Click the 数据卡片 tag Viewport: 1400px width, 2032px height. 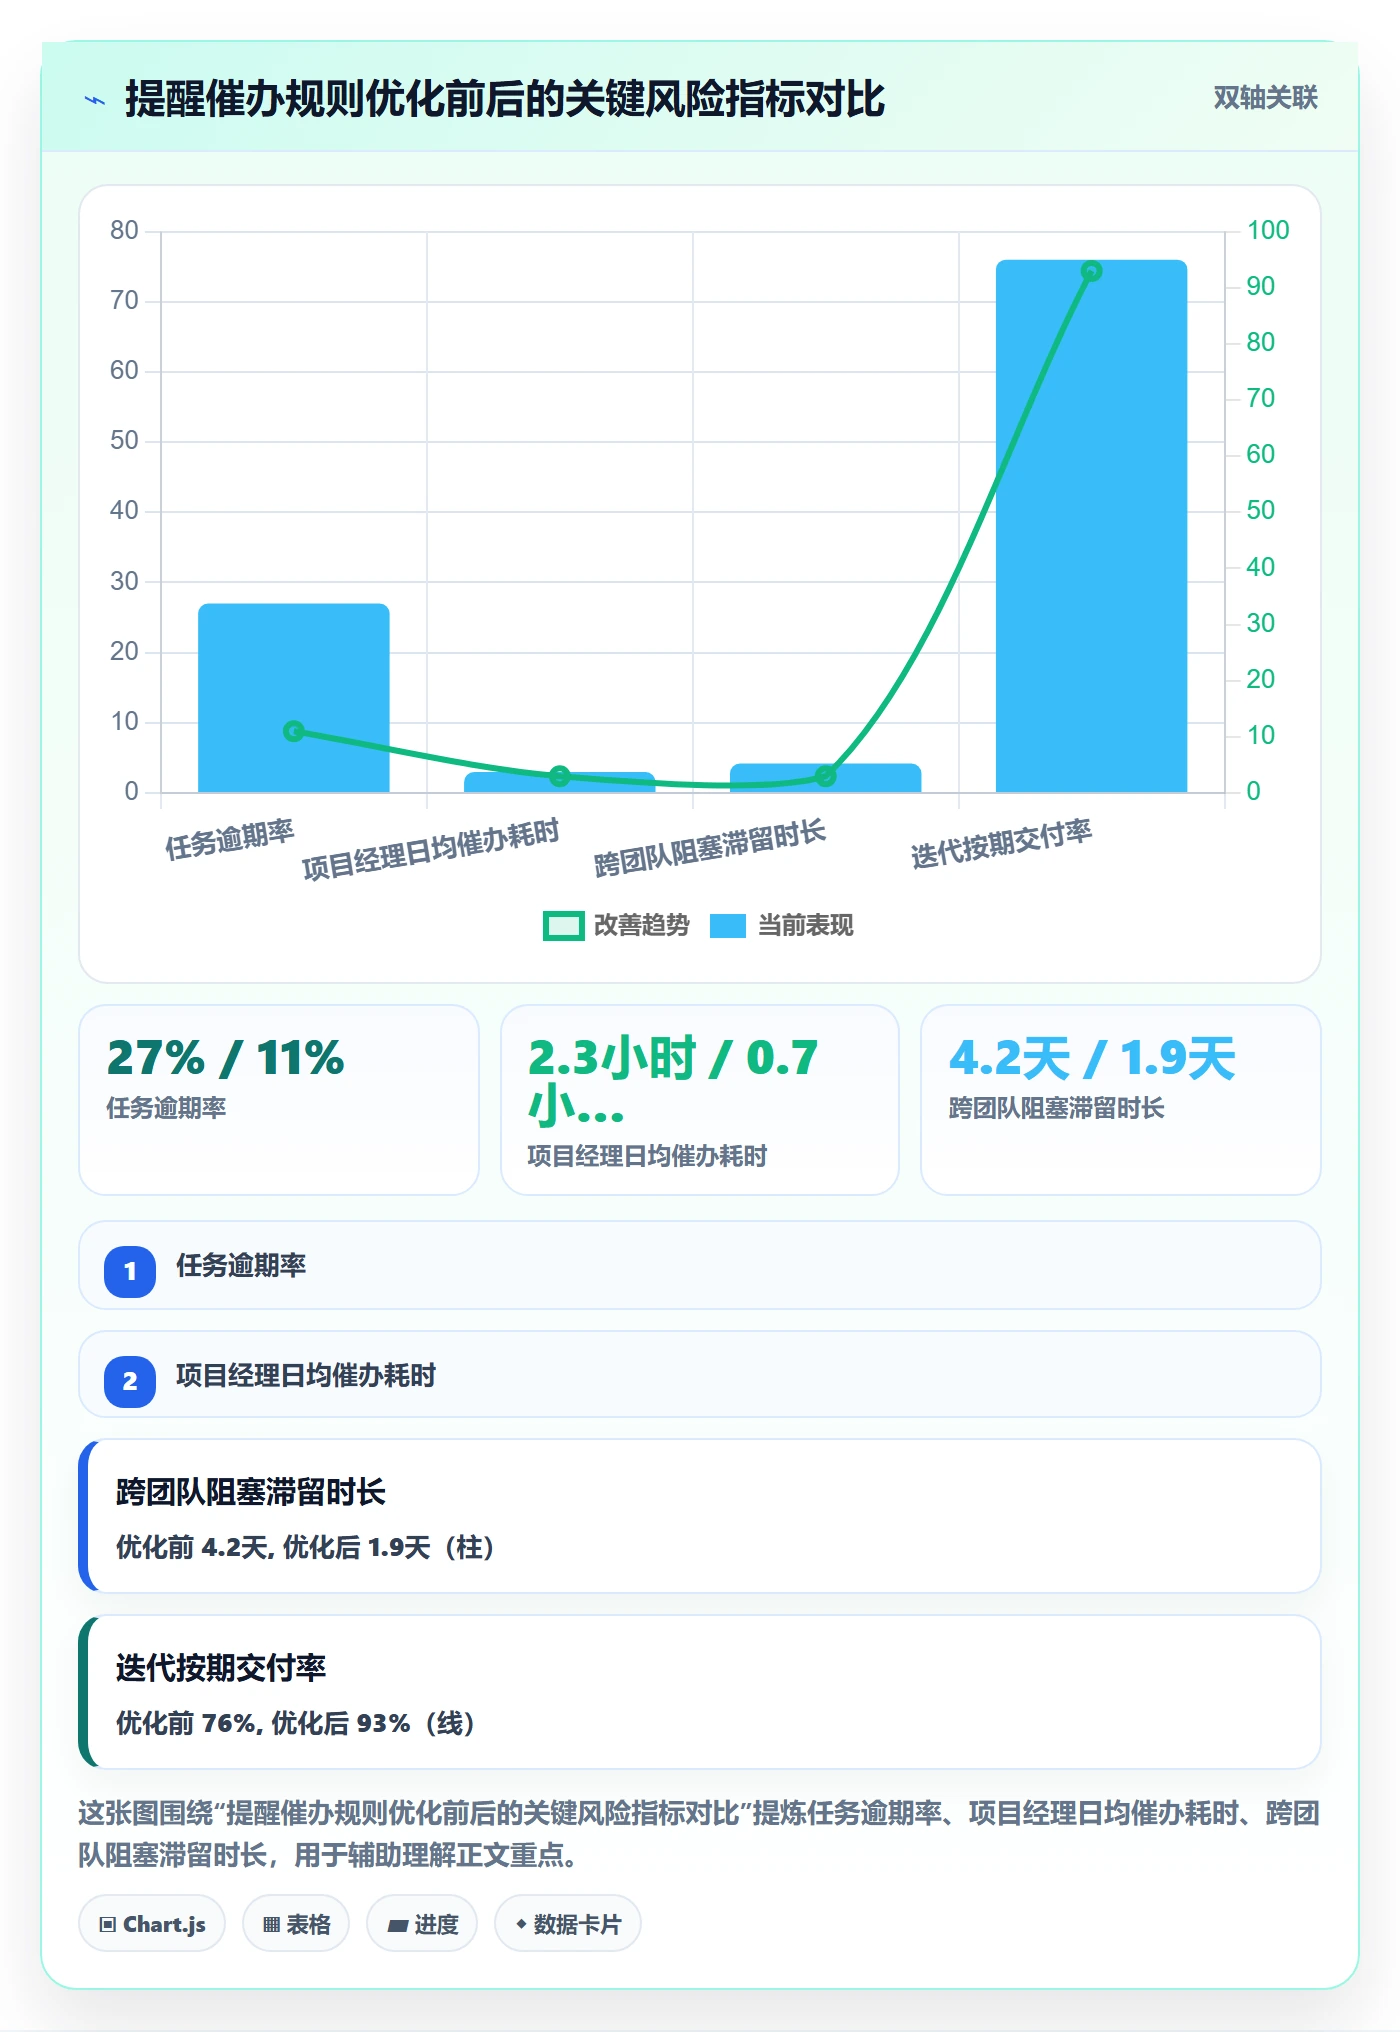coord(568,1924)
